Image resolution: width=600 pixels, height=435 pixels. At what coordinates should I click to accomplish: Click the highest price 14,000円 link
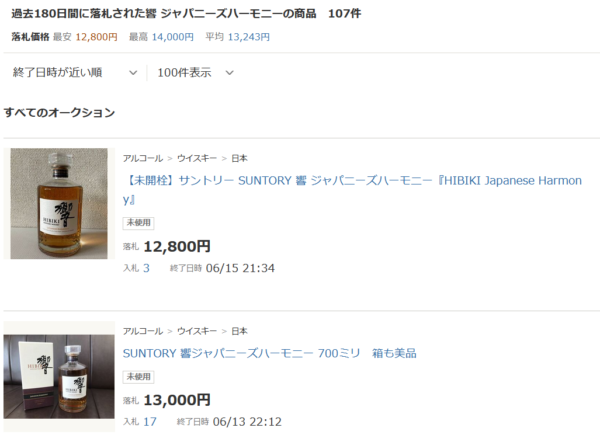coord(173,37)
